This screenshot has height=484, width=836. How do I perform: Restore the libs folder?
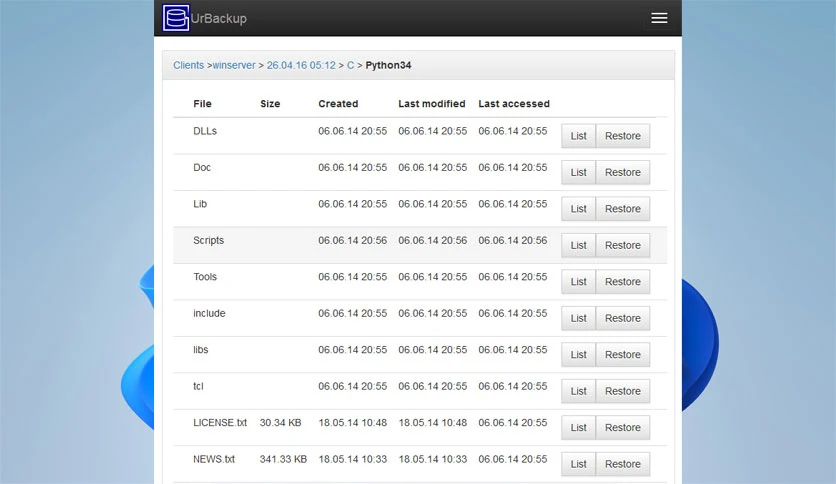[623, 354]
